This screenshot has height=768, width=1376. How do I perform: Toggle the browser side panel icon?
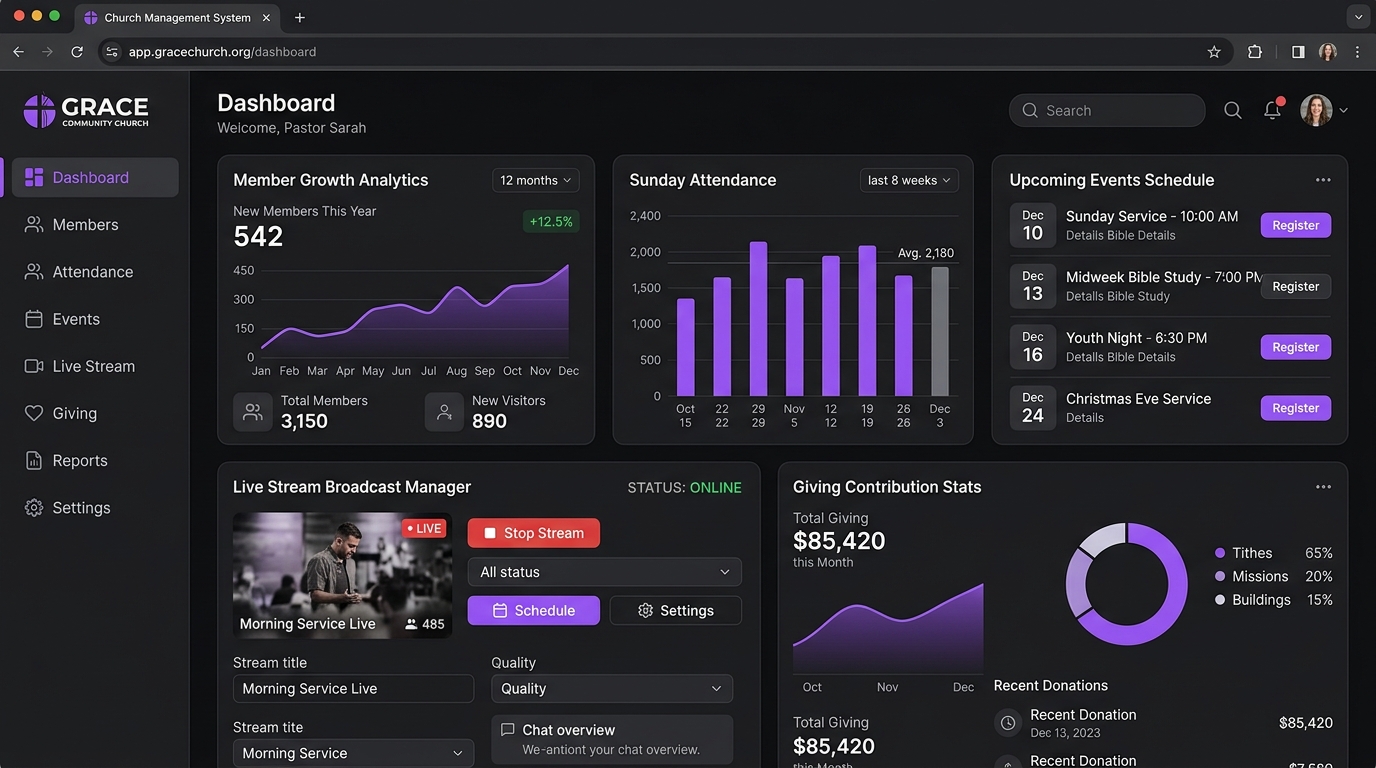(x=1298, y=52)
